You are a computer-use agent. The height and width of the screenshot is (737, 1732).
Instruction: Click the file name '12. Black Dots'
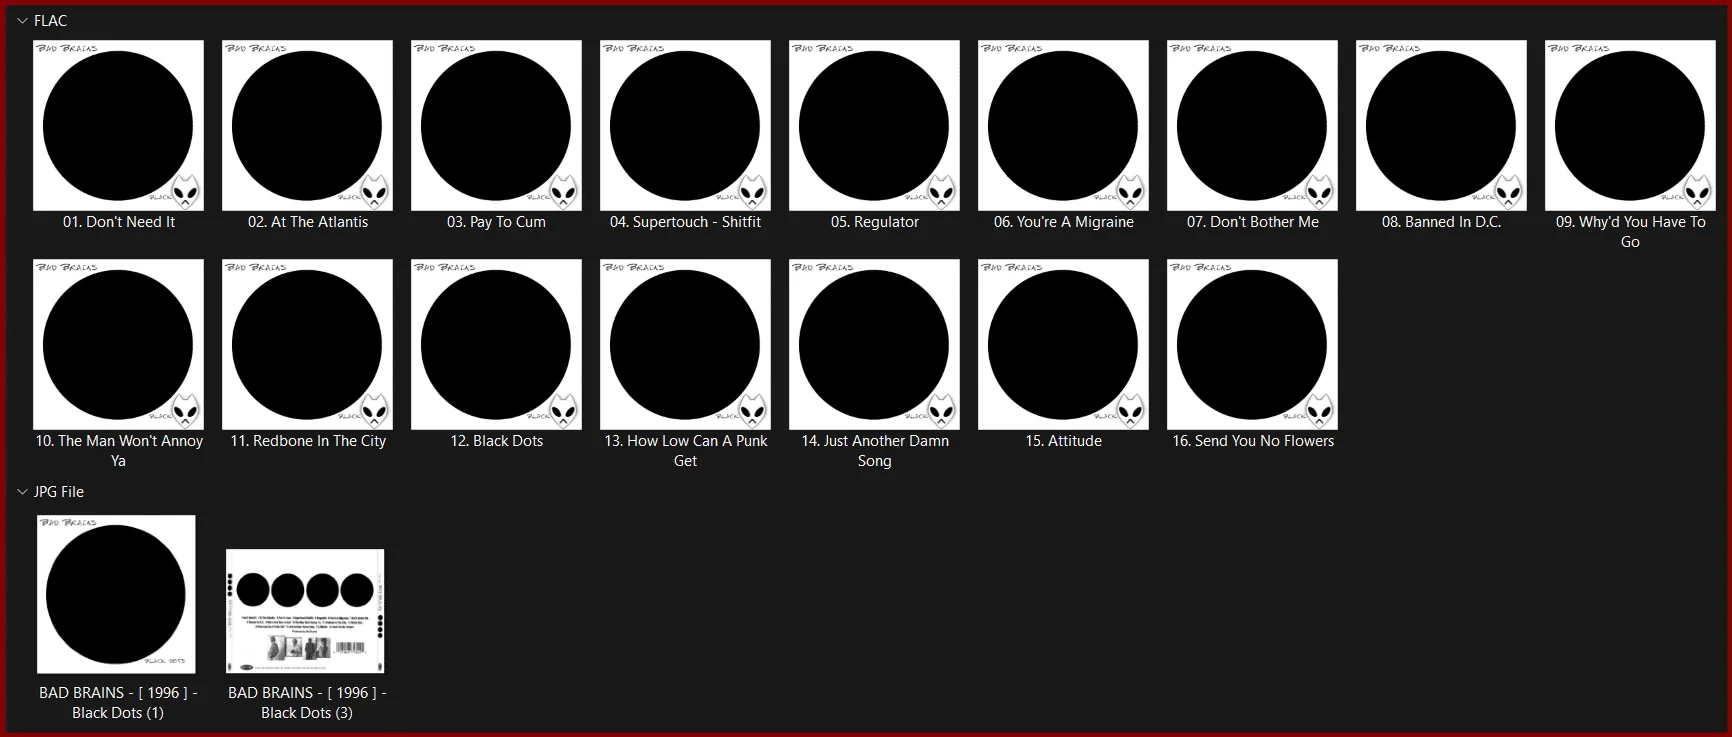point(496,441)
